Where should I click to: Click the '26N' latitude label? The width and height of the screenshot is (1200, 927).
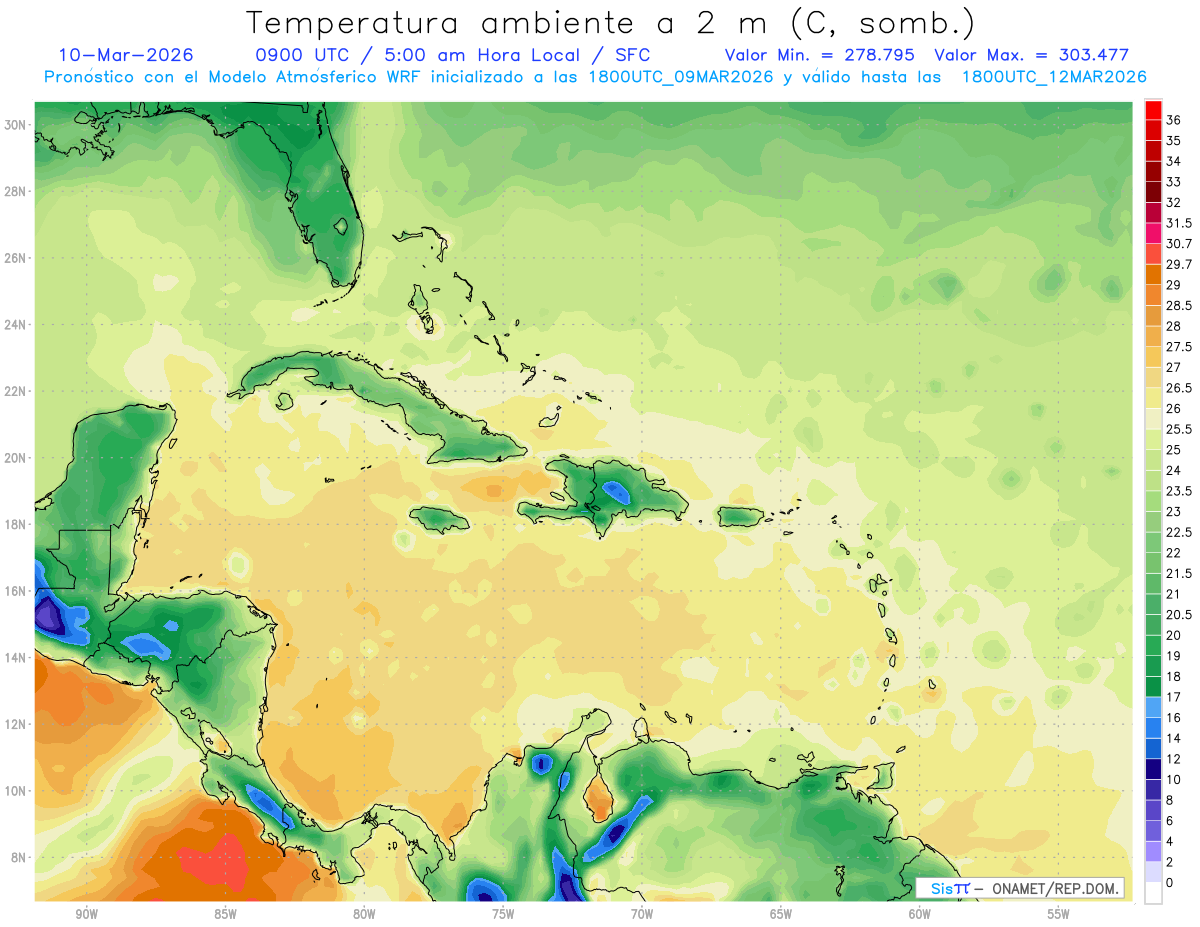coord(16,258)
